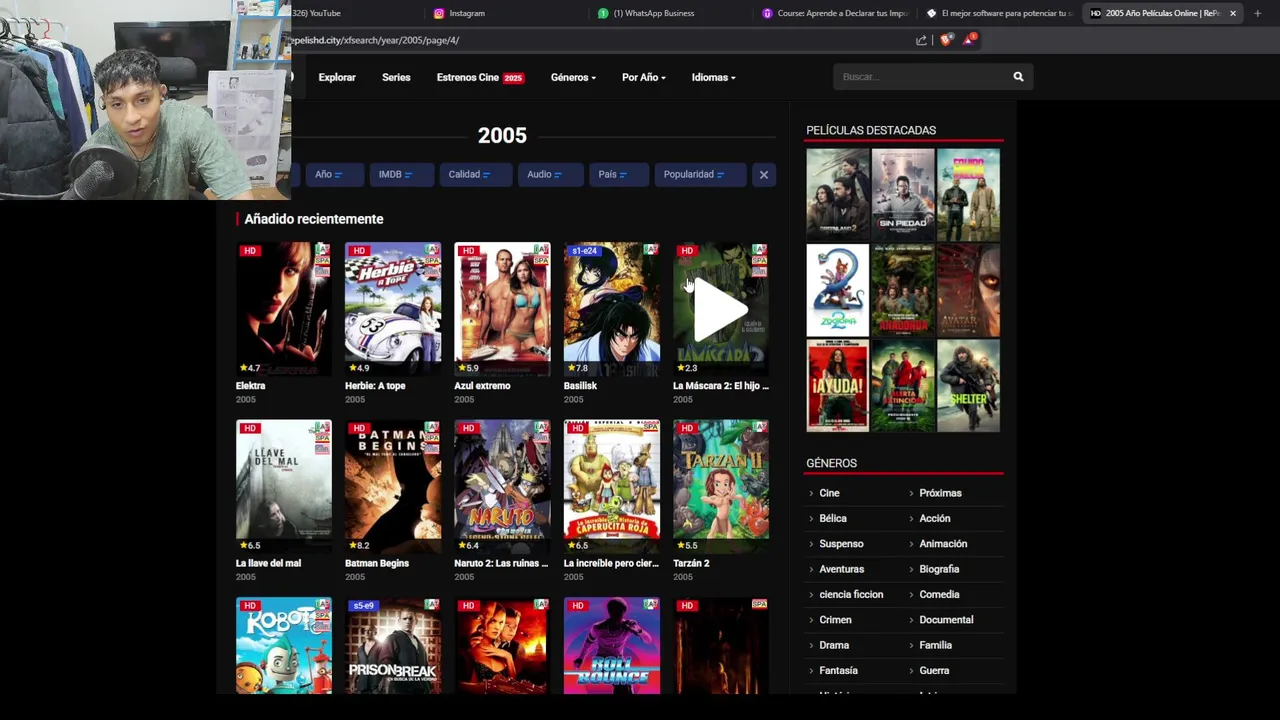This screenshot has height=720, width=1280.
Task: Switch to Course: Aprende a Declarar tab
Action: pos(835,13)
